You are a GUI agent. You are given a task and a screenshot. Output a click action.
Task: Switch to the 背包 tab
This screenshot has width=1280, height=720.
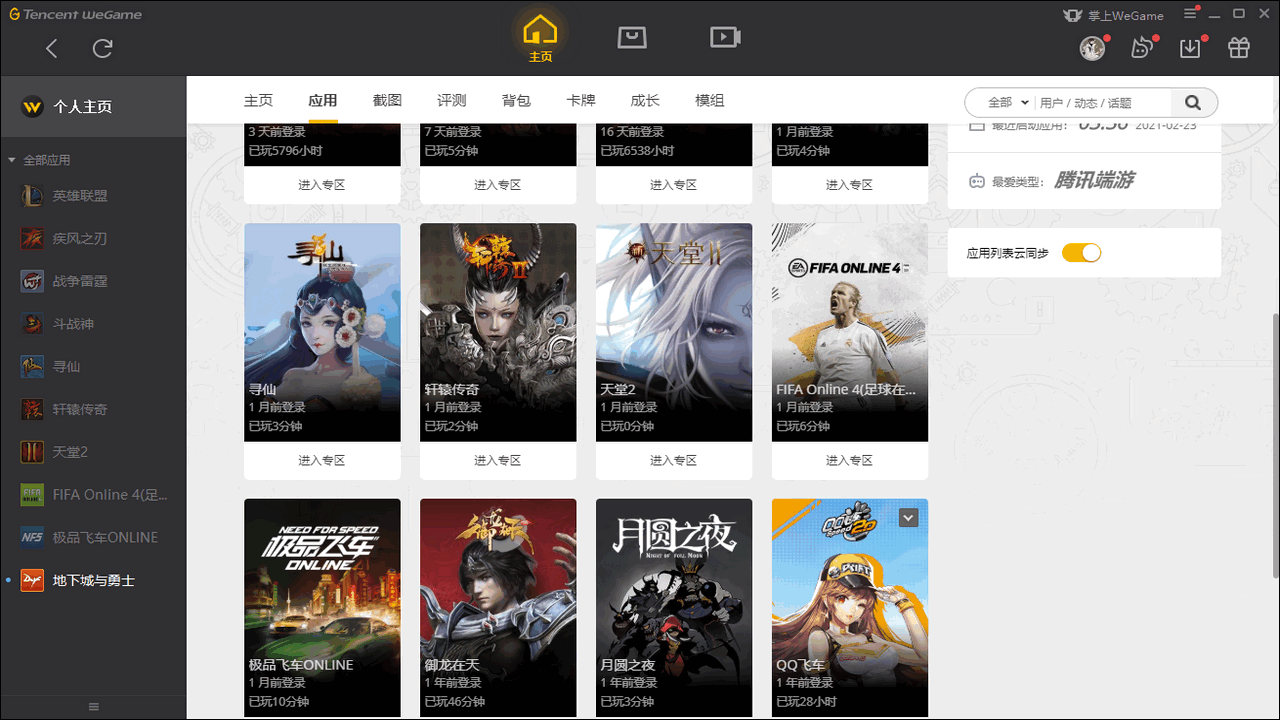(516, 100)
